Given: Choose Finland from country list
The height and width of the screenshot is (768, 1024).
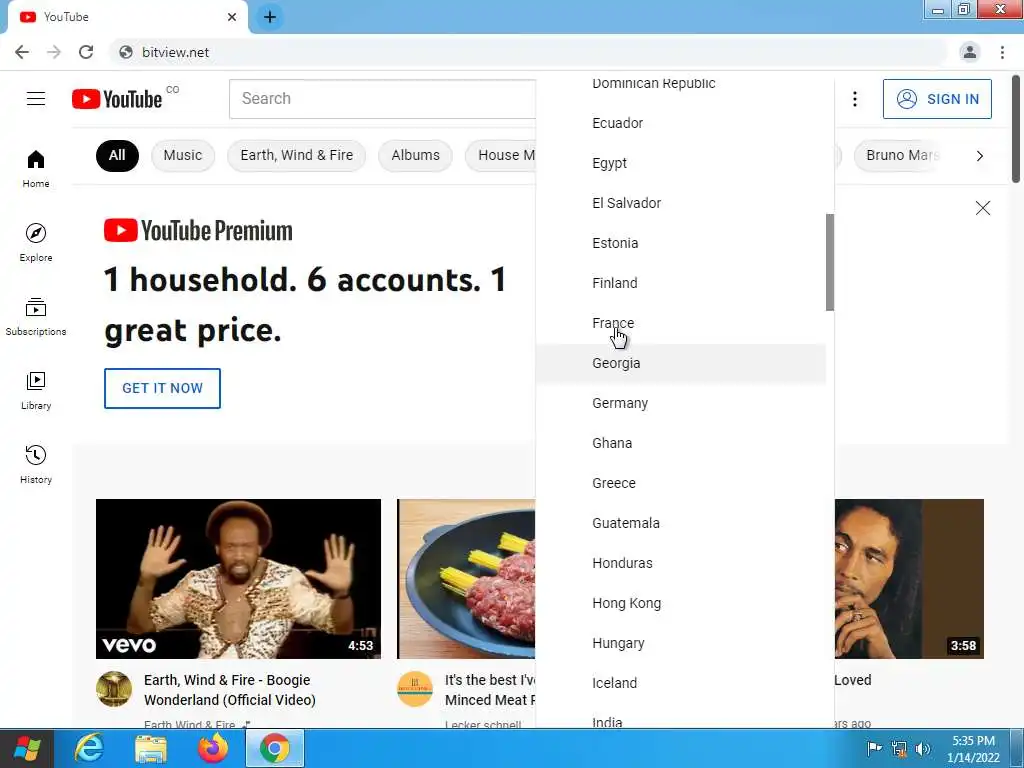Looking at the screenshot, I should click(680, 283).
